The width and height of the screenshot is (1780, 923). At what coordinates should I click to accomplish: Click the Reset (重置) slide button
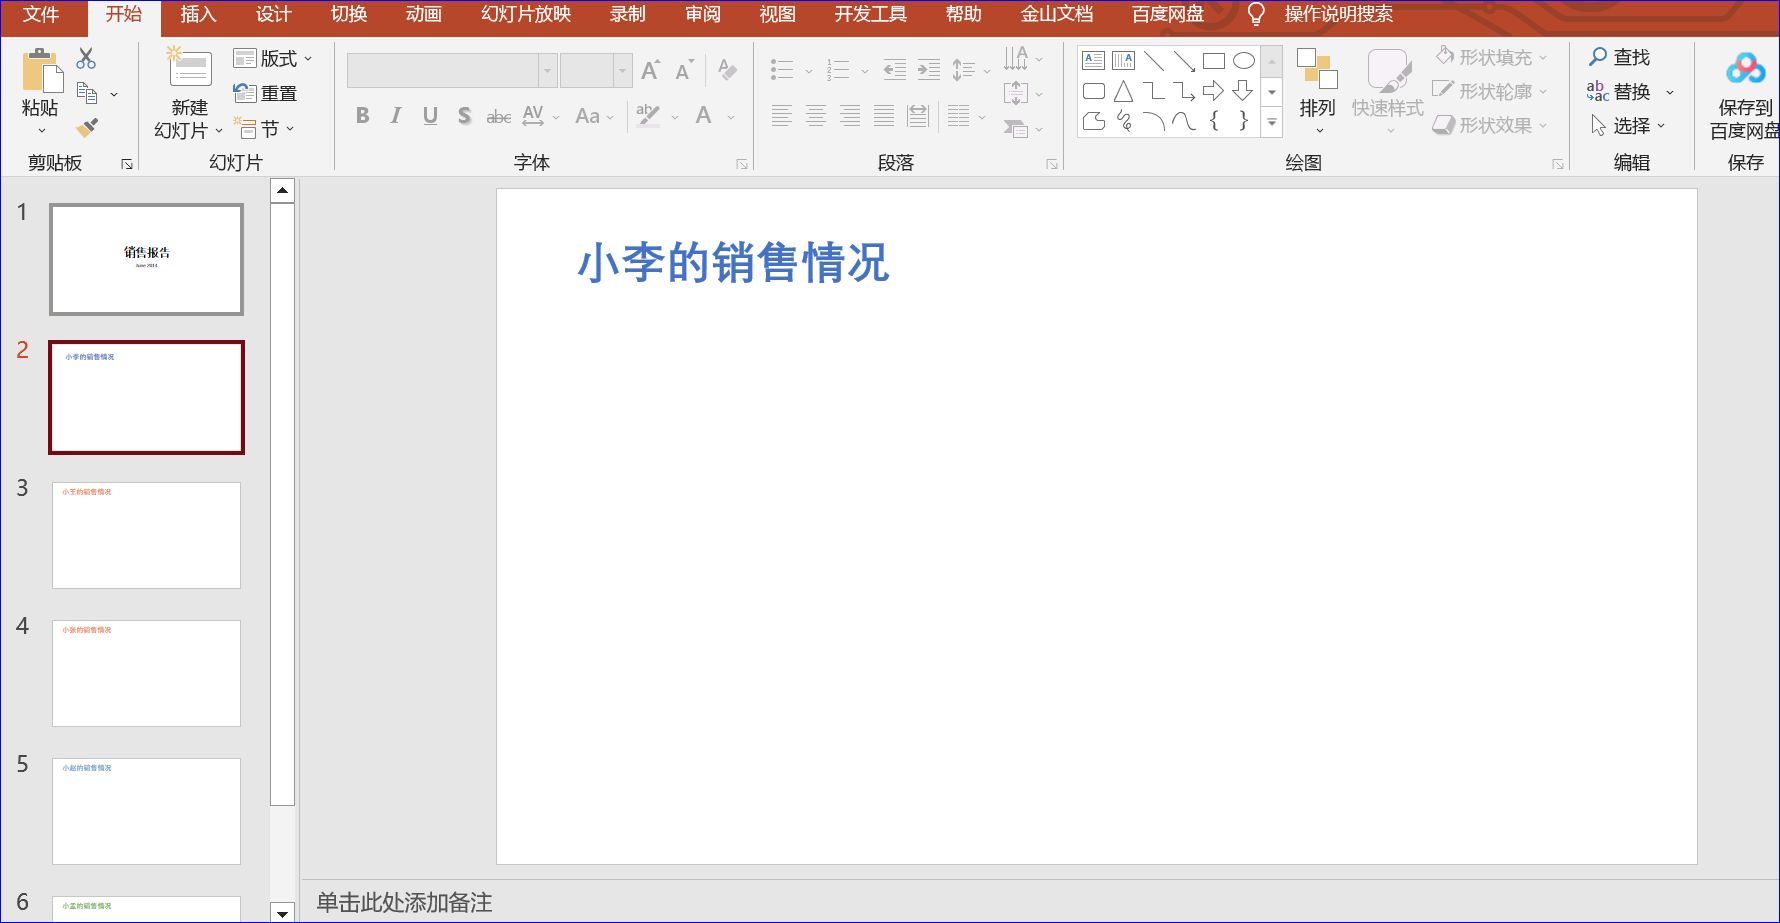pyautogui.click(x=265, y=93)
